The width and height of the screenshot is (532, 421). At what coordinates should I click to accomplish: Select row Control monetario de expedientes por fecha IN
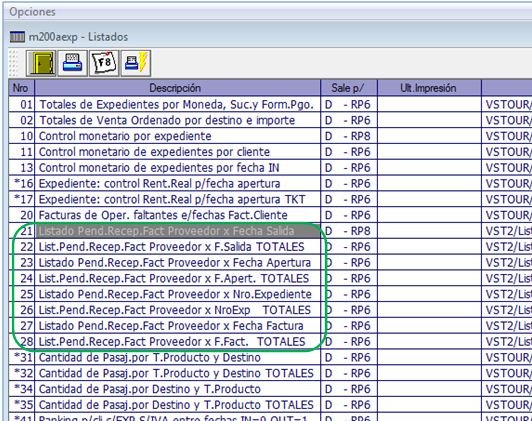coord(177,168)
